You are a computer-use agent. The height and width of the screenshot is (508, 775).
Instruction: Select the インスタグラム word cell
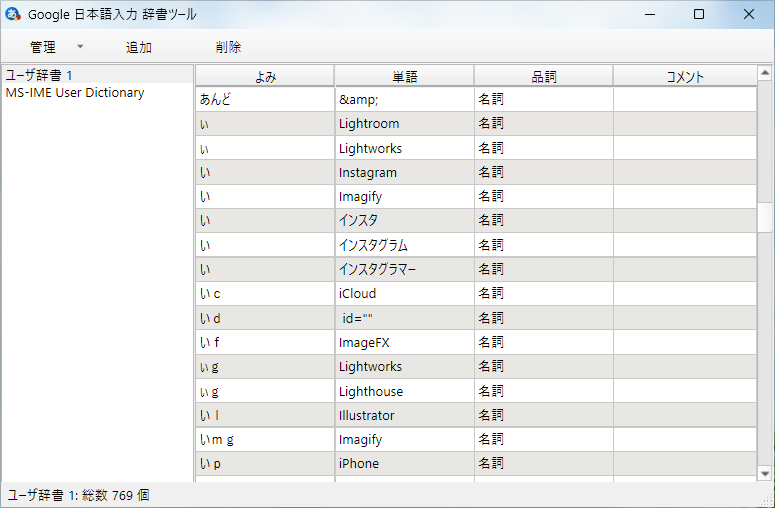pyautogui.click(x=405, y=245)
